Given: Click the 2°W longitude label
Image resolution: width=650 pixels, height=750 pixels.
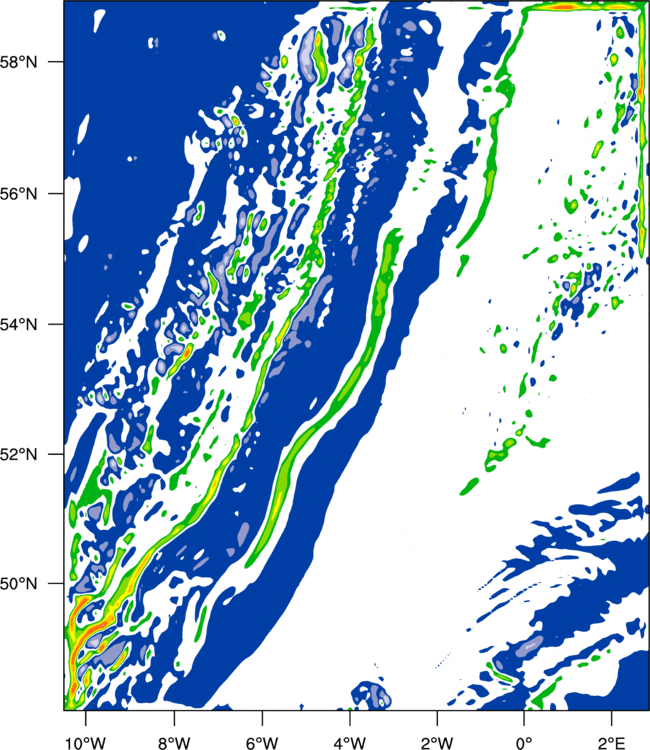Looking at the screenshot, I should coord(437,742).
